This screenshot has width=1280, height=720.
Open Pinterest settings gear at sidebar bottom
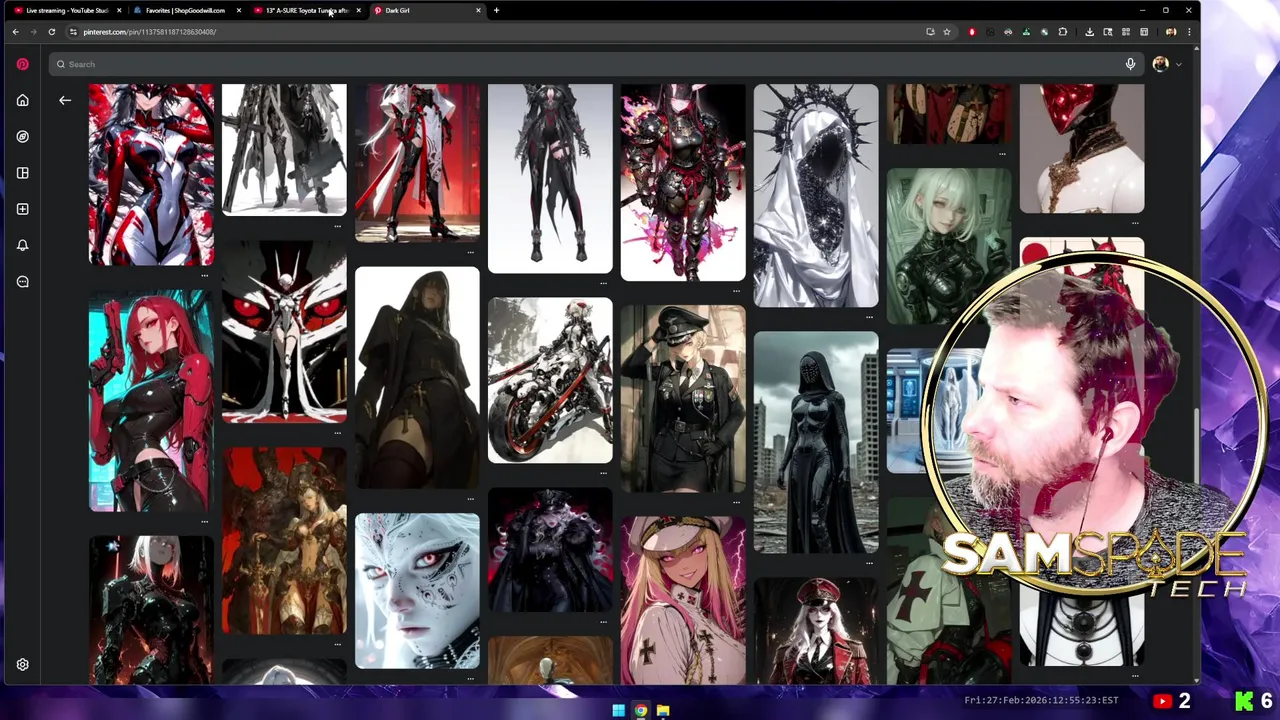click(x=22, y=664)
